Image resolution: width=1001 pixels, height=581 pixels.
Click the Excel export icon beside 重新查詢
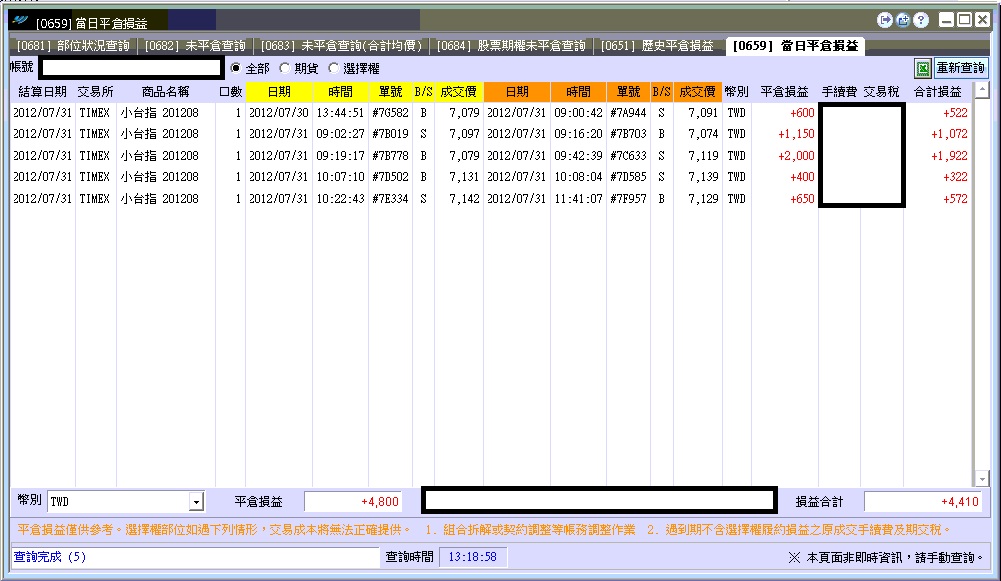point(922,68)
